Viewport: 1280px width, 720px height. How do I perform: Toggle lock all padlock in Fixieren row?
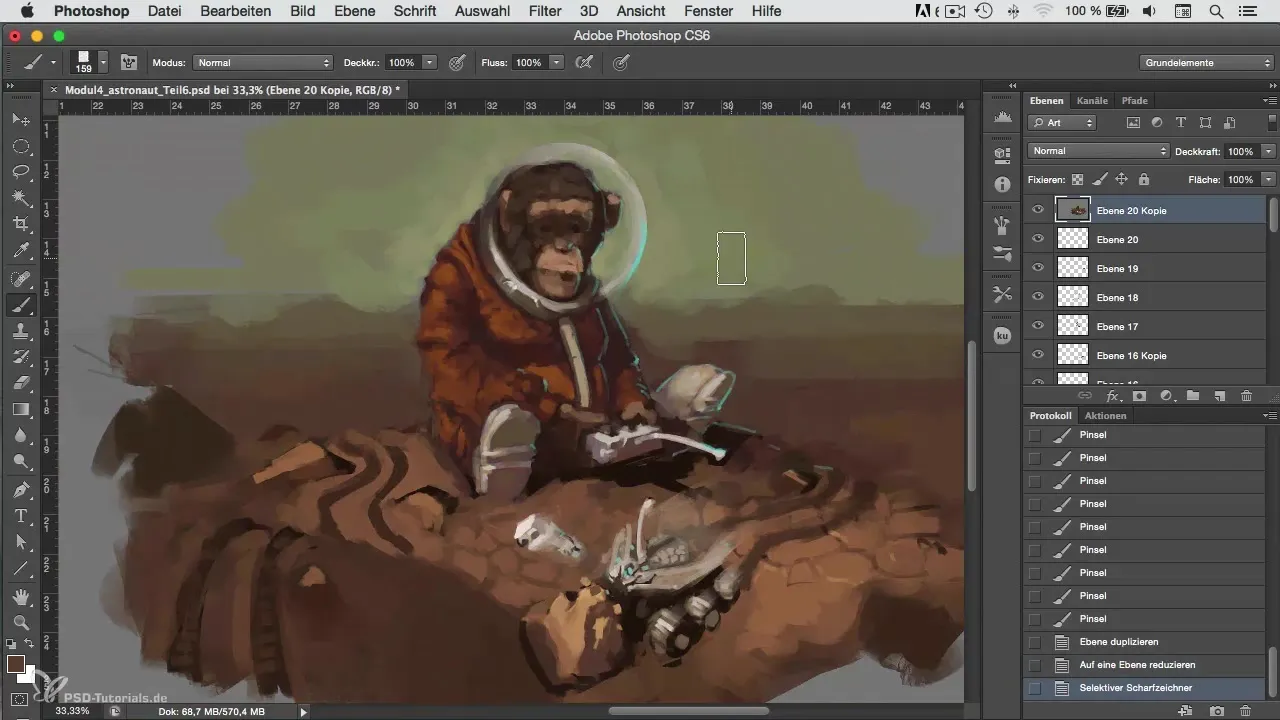click(x=1143, y=180)
